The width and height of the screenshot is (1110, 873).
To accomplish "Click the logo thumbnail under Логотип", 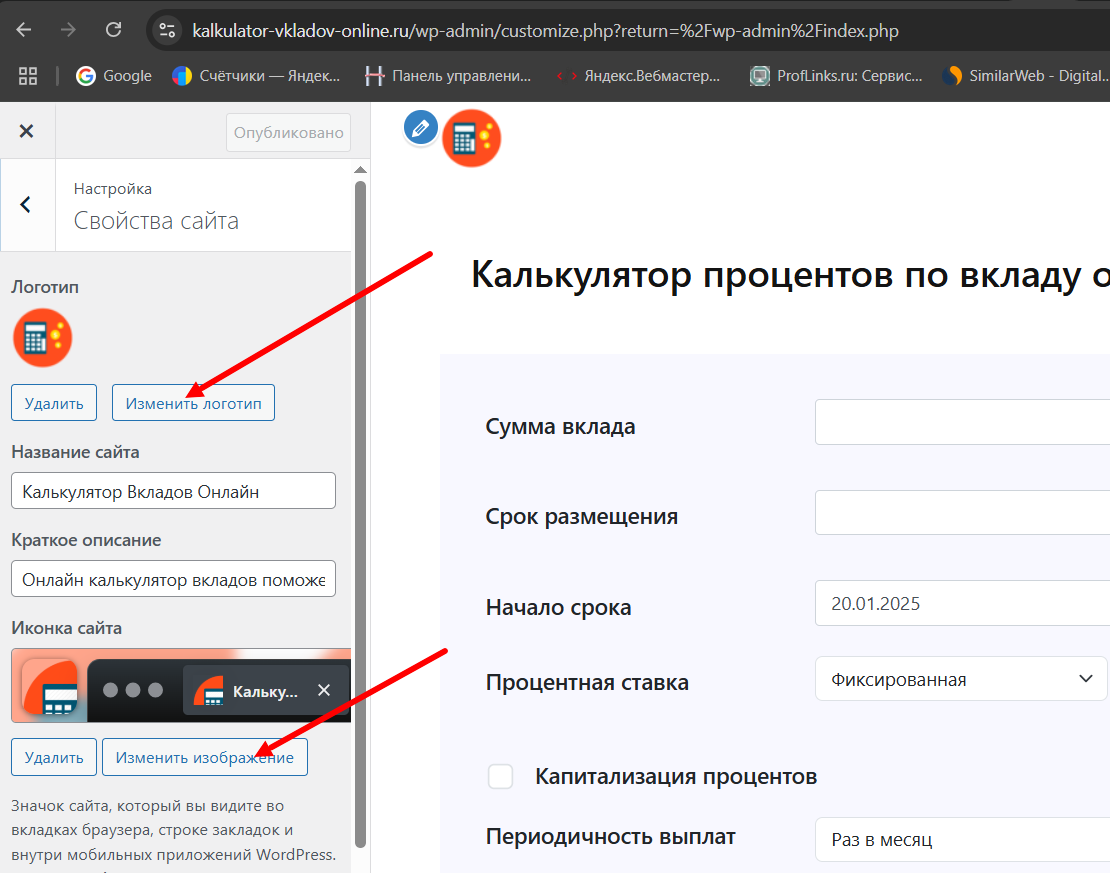I will coord(42,339).
